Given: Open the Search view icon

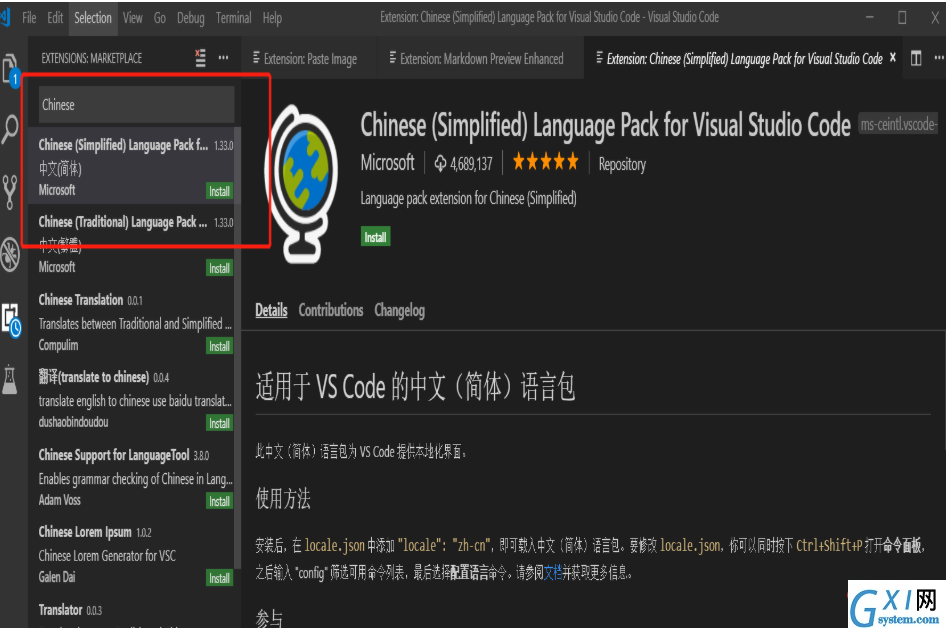Looking at the screenshot, I should [10, 129].
